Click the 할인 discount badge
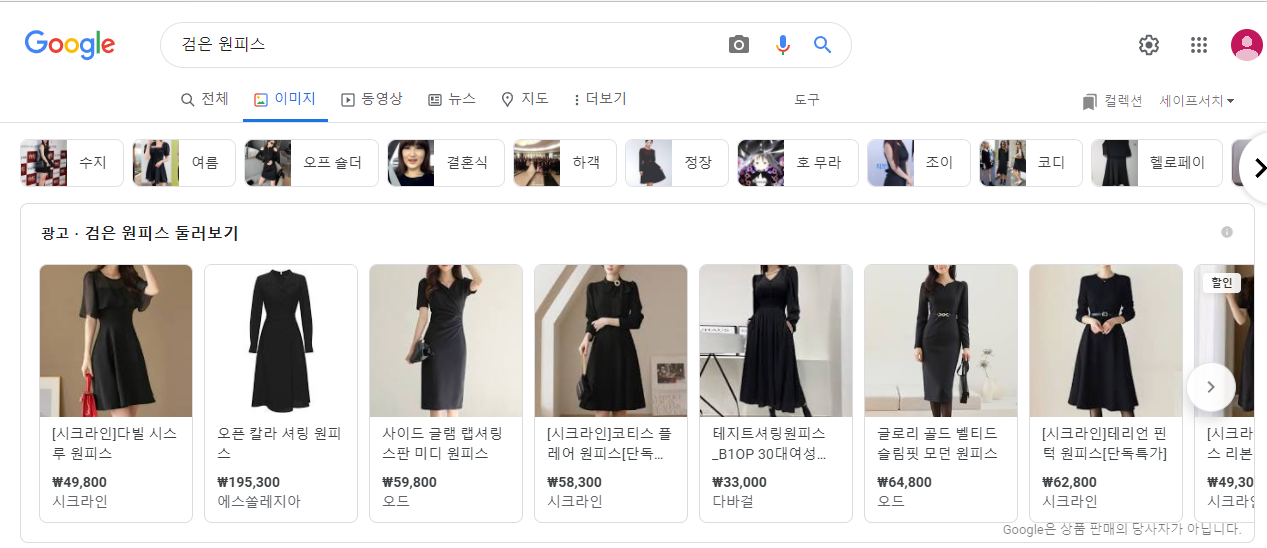The image size is (1267, 548). (1222, 283)
